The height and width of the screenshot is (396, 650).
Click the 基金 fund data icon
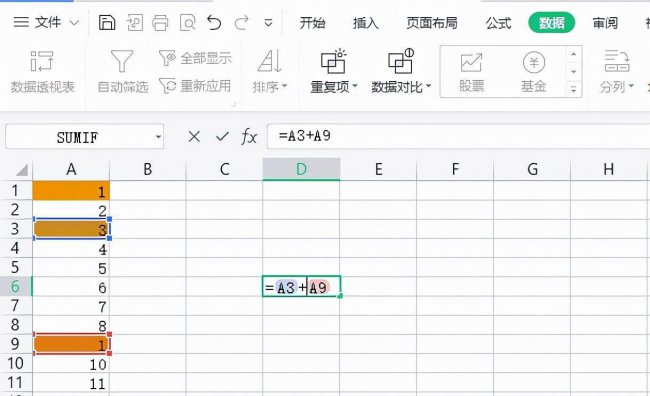pos(534,63)
